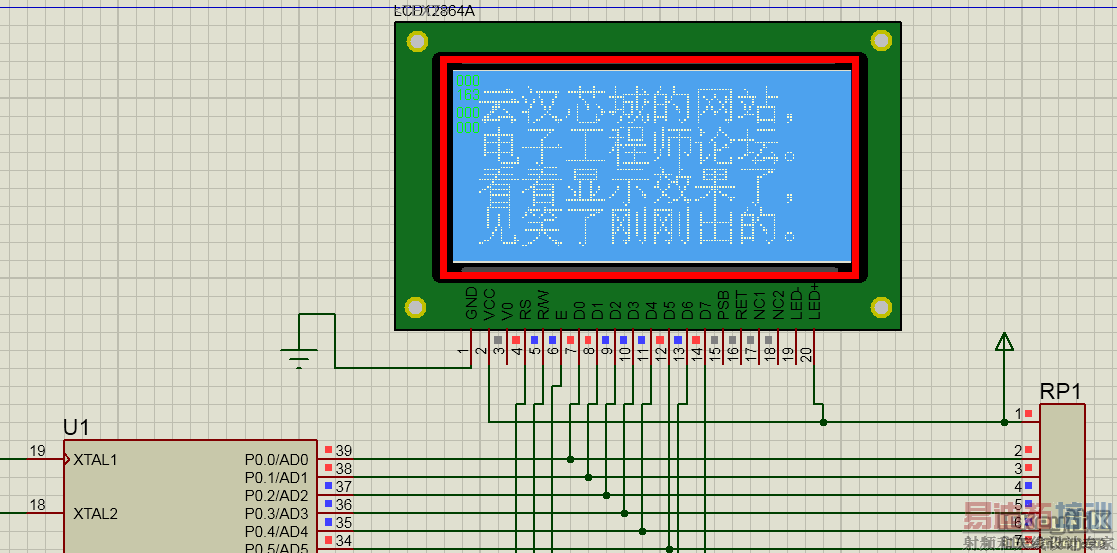The height and width of the screenshot is (553, 1117).
Task: Click the GND pin label on the LCD
Action: [471, 303]
